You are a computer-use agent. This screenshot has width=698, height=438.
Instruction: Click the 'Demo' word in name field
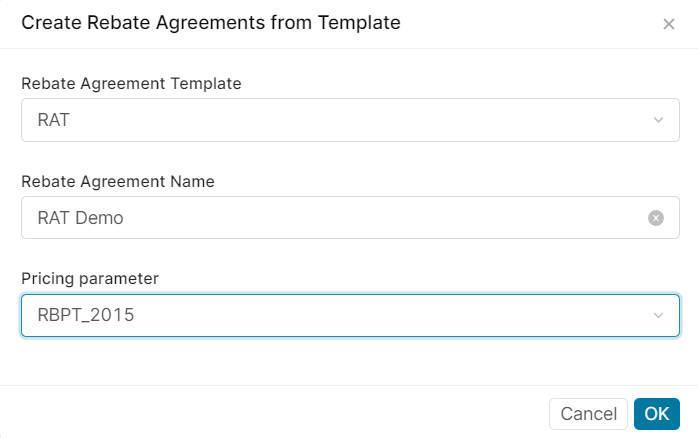(x=100, y=218)
